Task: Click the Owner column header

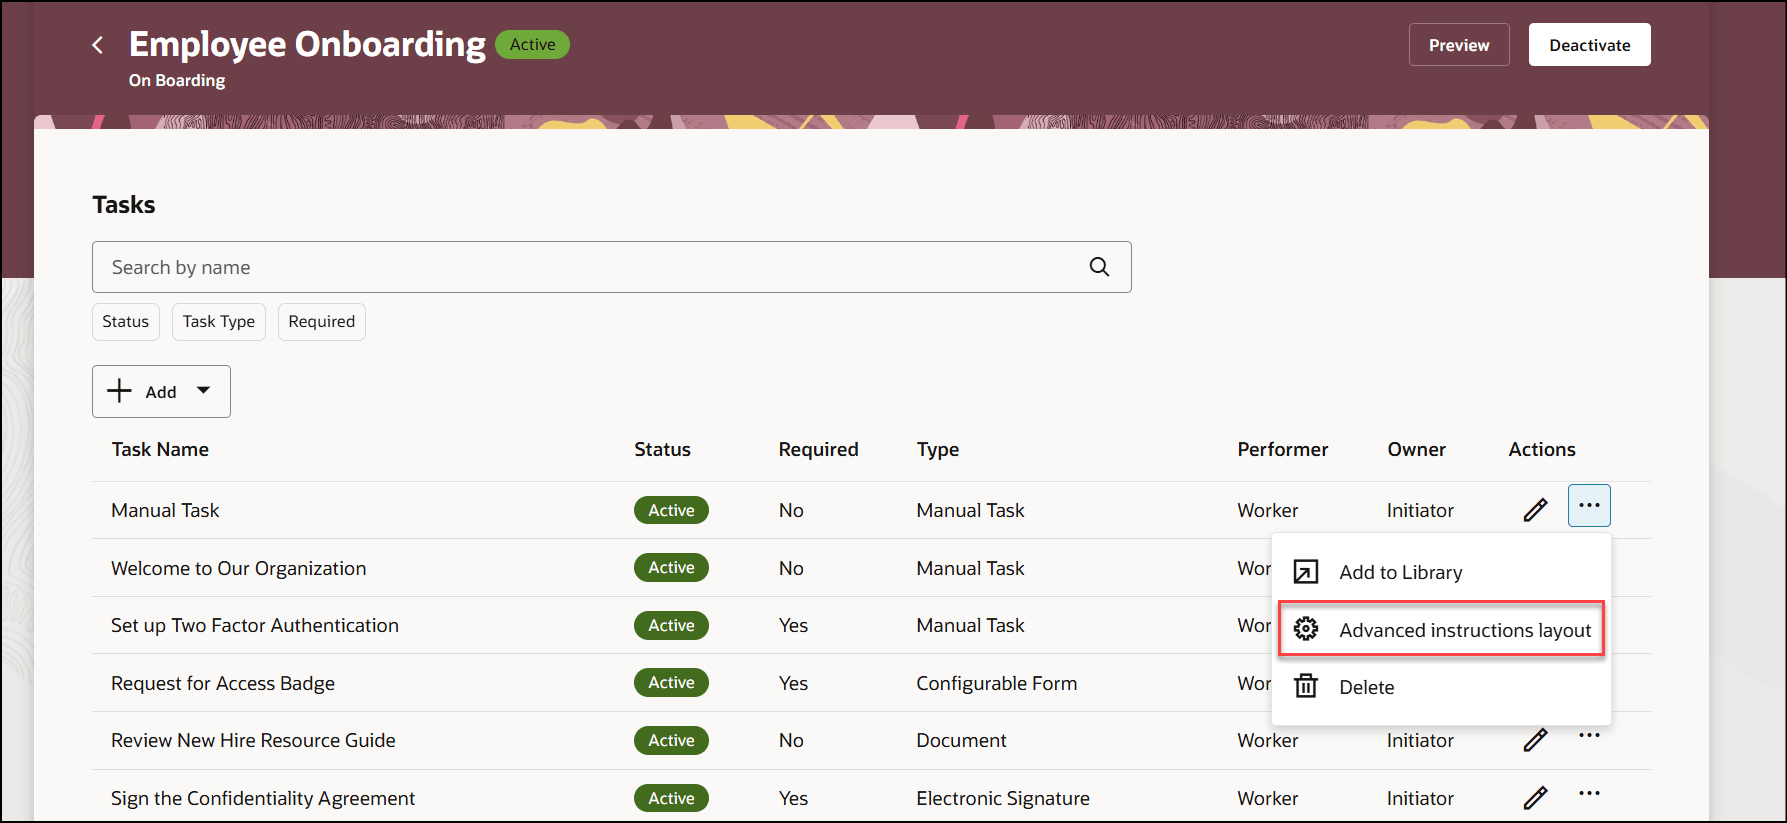Action: [x=1416, y=450]
